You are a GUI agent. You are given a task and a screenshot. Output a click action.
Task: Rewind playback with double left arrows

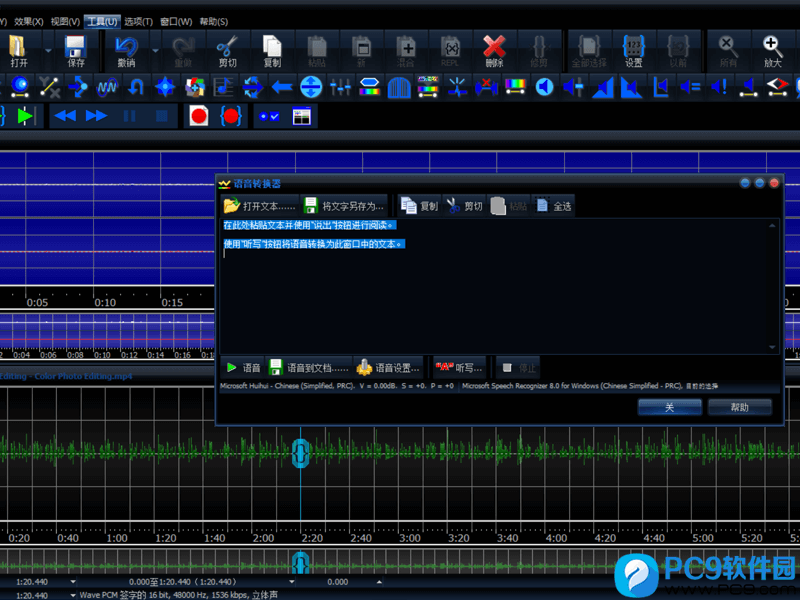(65, 116)
